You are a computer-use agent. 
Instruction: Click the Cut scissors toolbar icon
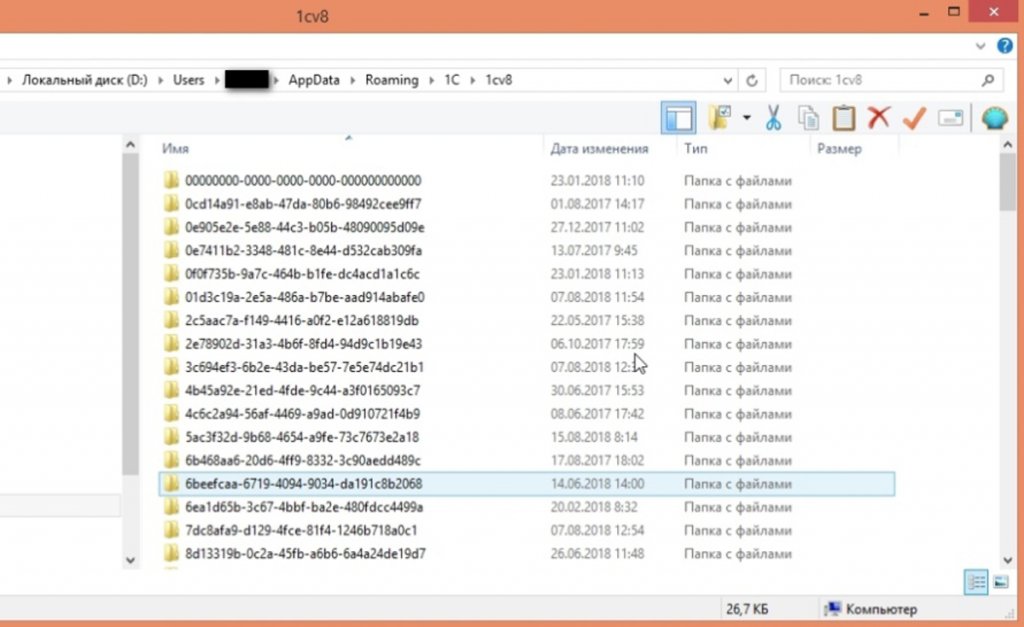tap(773, 118)
